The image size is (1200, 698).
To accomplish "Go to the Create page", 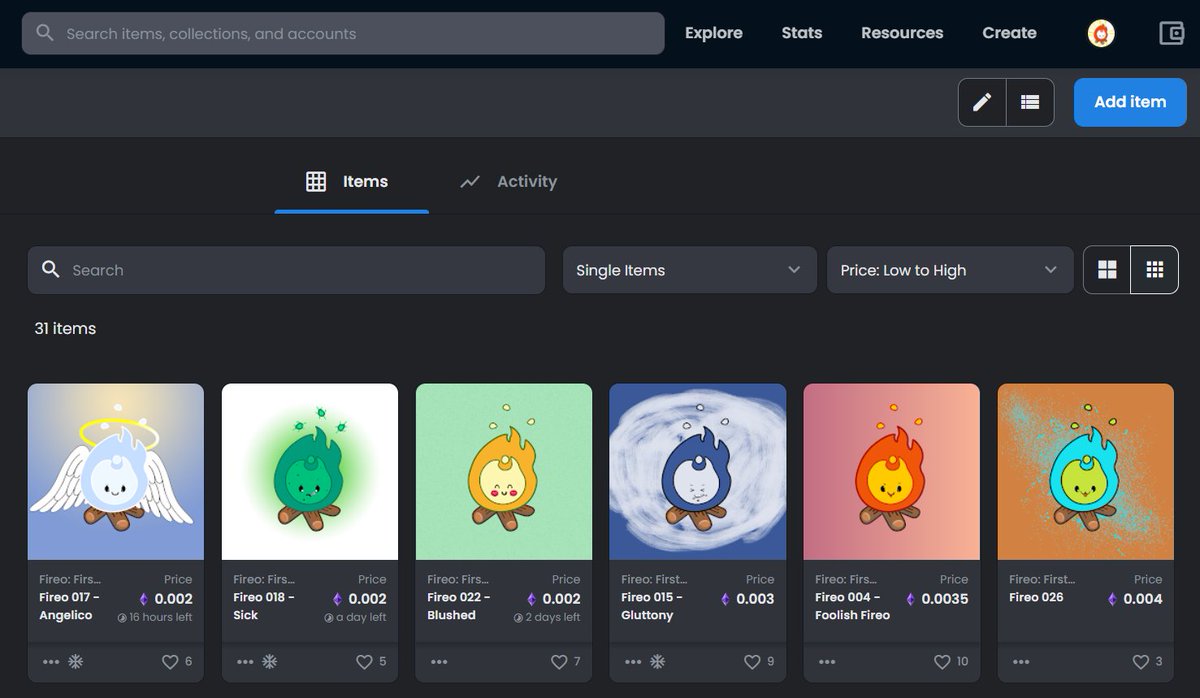I will point(1009,33).
